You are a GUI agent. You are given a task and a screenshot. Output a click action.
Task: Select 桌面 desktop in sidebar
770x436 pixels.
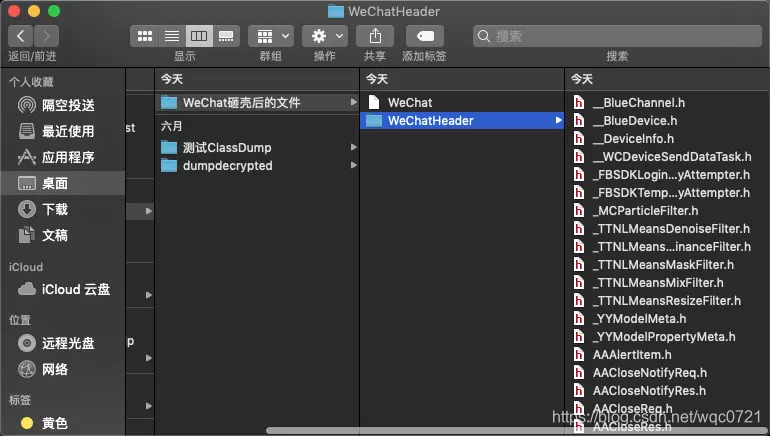(x=63, y=183)
